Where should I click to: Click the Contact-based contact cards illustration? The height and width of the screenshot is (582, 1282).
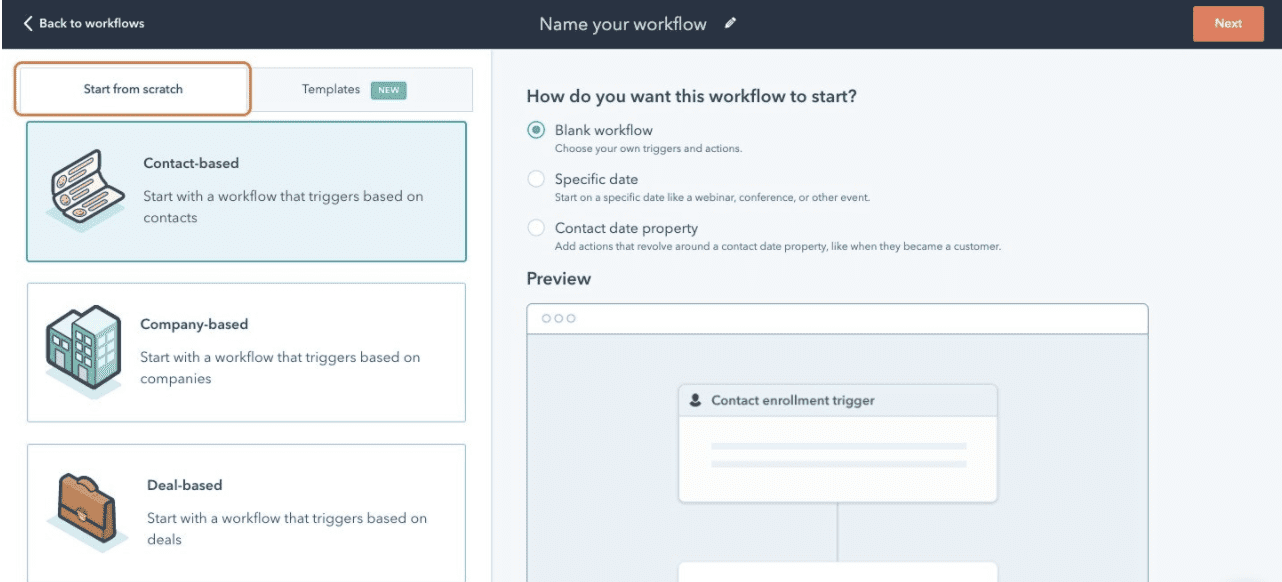[87, 191]
